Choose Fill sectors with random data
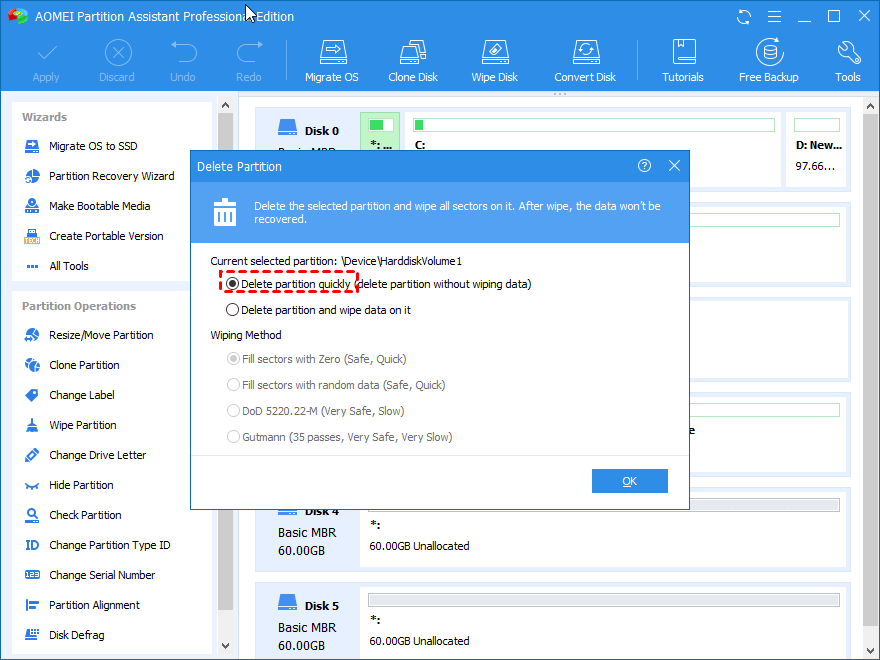880x660 pixels. (x=233, y=385)
